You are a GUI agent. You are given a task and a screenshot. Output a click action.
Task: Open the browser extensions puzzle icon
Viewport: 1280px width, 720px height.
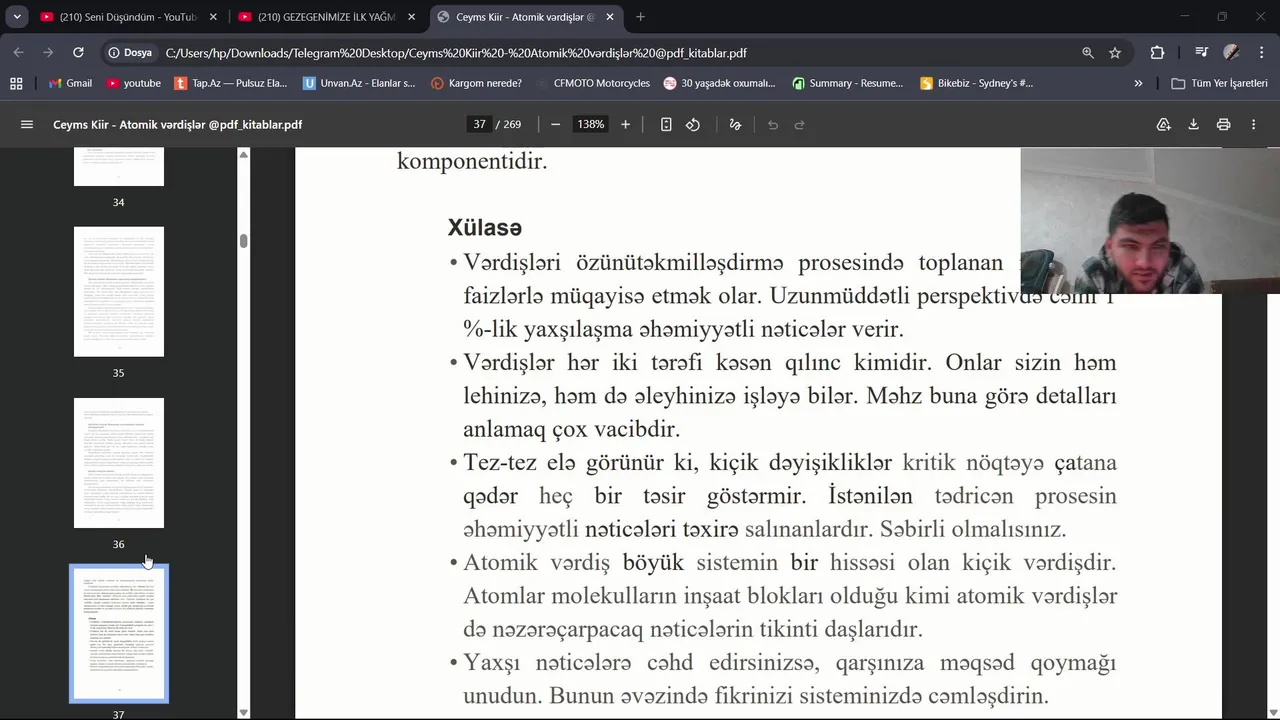[1157, 53]
